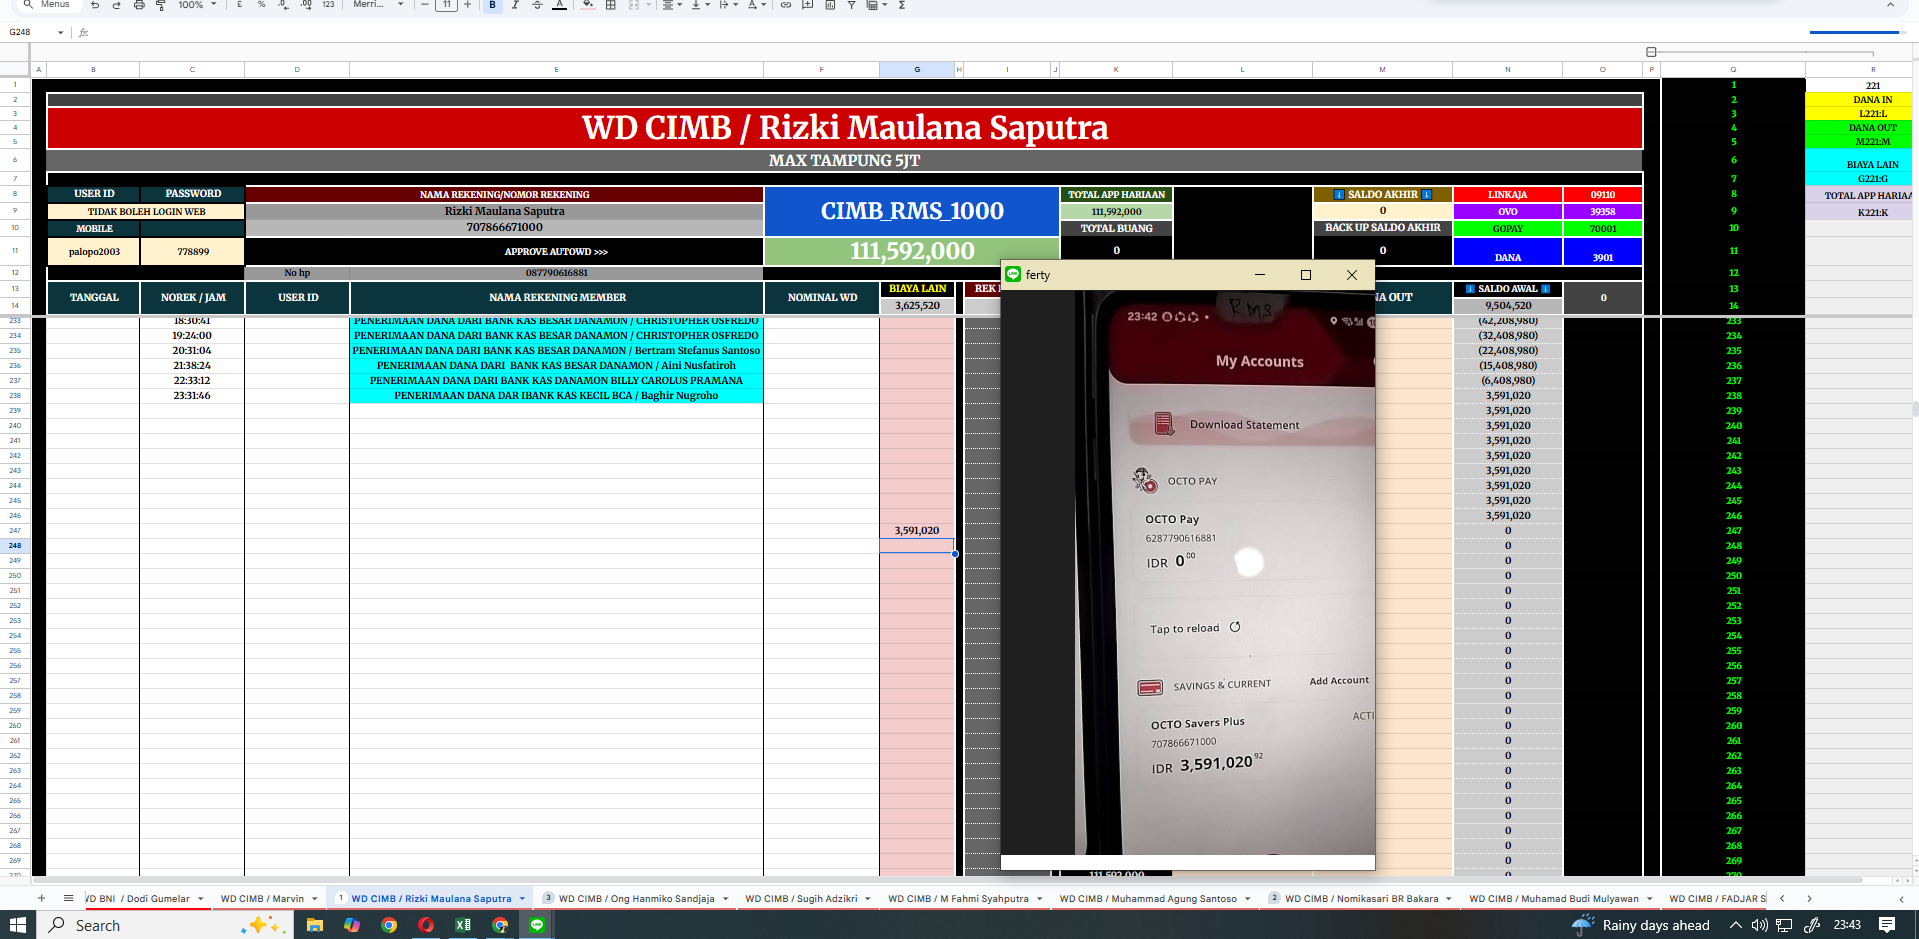The width and height of the screenshot is (1919, 939).
Task: Switch to WD CIMB / Ong Hanmiko Sandjaja tab
Action: [x=636, y=899]
